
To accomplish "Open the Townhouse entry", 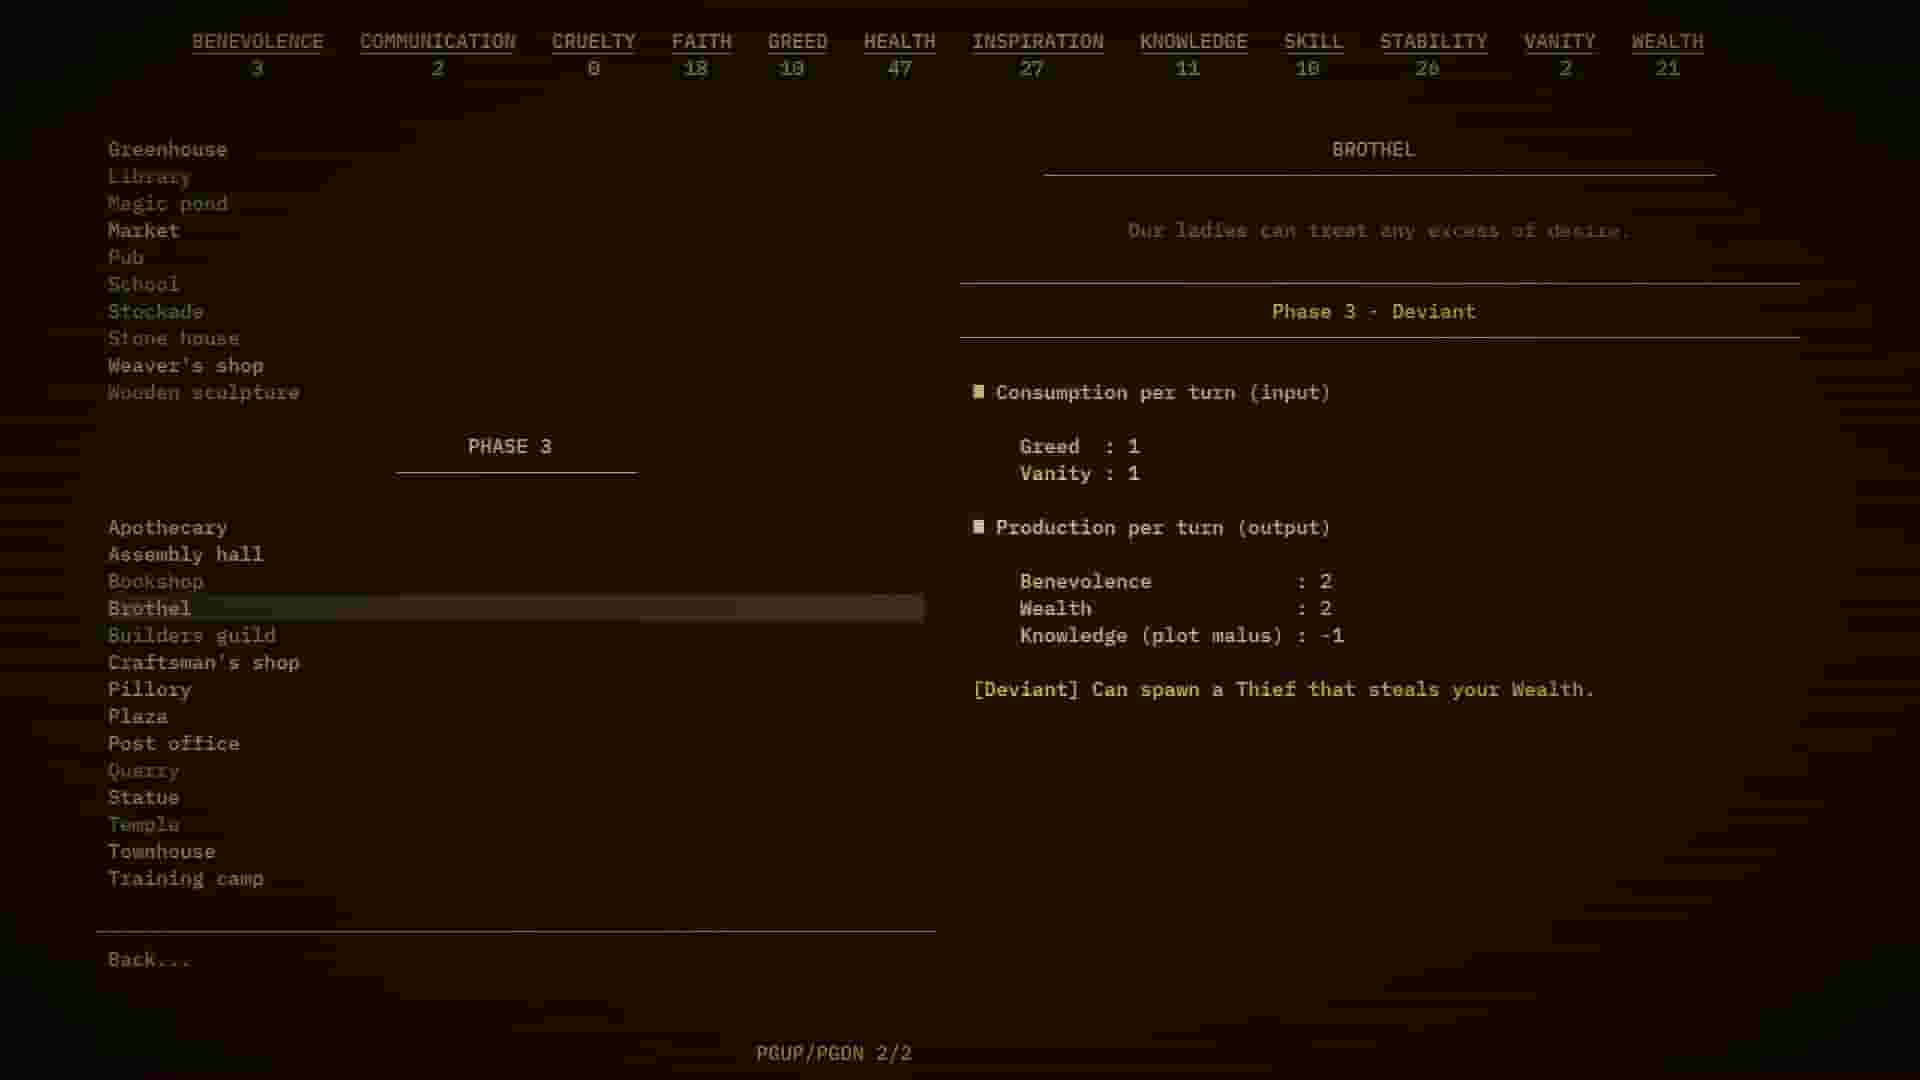I will pos(161,851).
